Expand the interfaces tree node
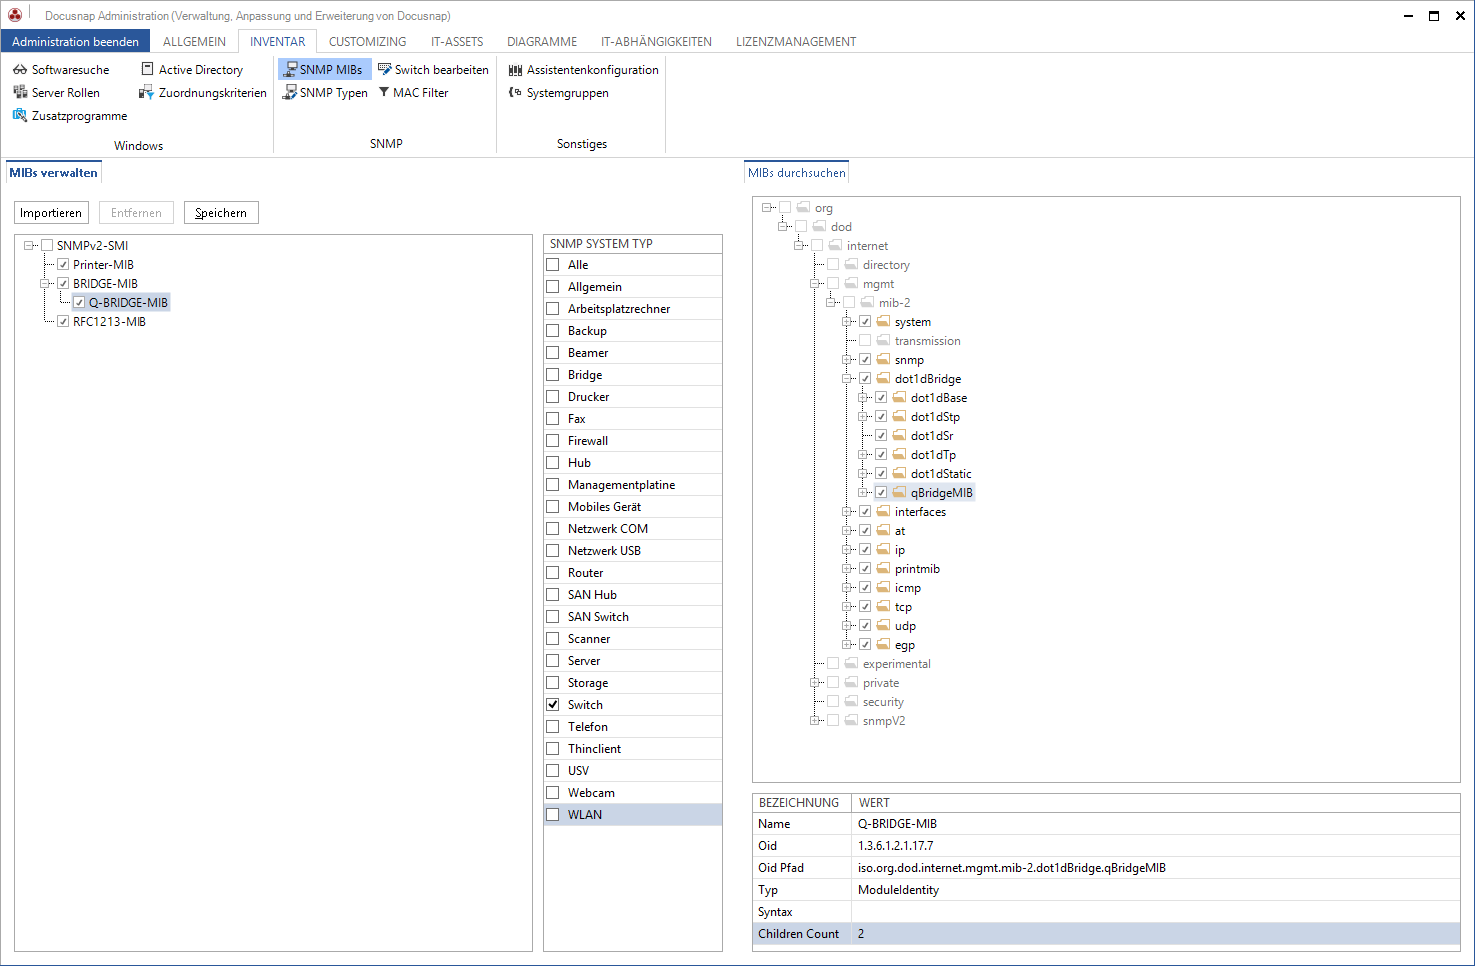Viewport: 1475px width, 966px height. click(848, 512)
